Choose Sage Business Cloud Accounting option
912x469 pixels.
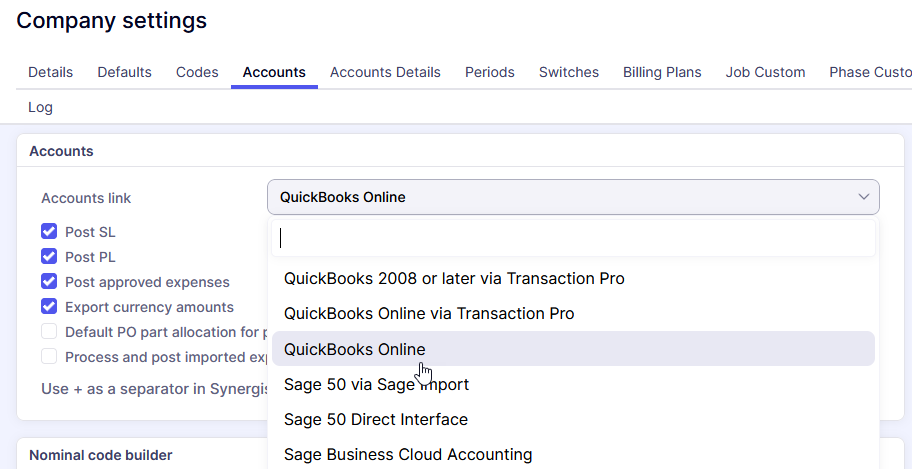(x=407, y=454)
